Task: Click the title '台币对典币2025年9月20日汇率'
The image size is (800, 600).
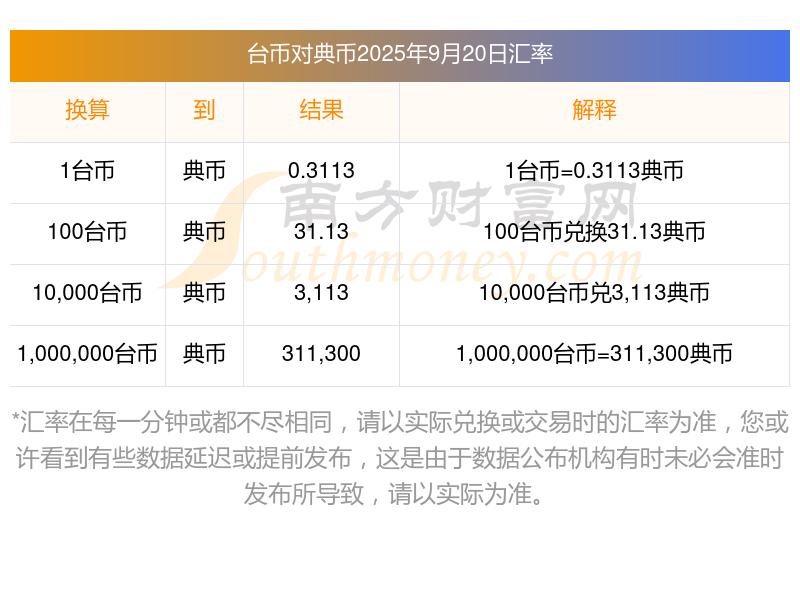Action: 400,54
